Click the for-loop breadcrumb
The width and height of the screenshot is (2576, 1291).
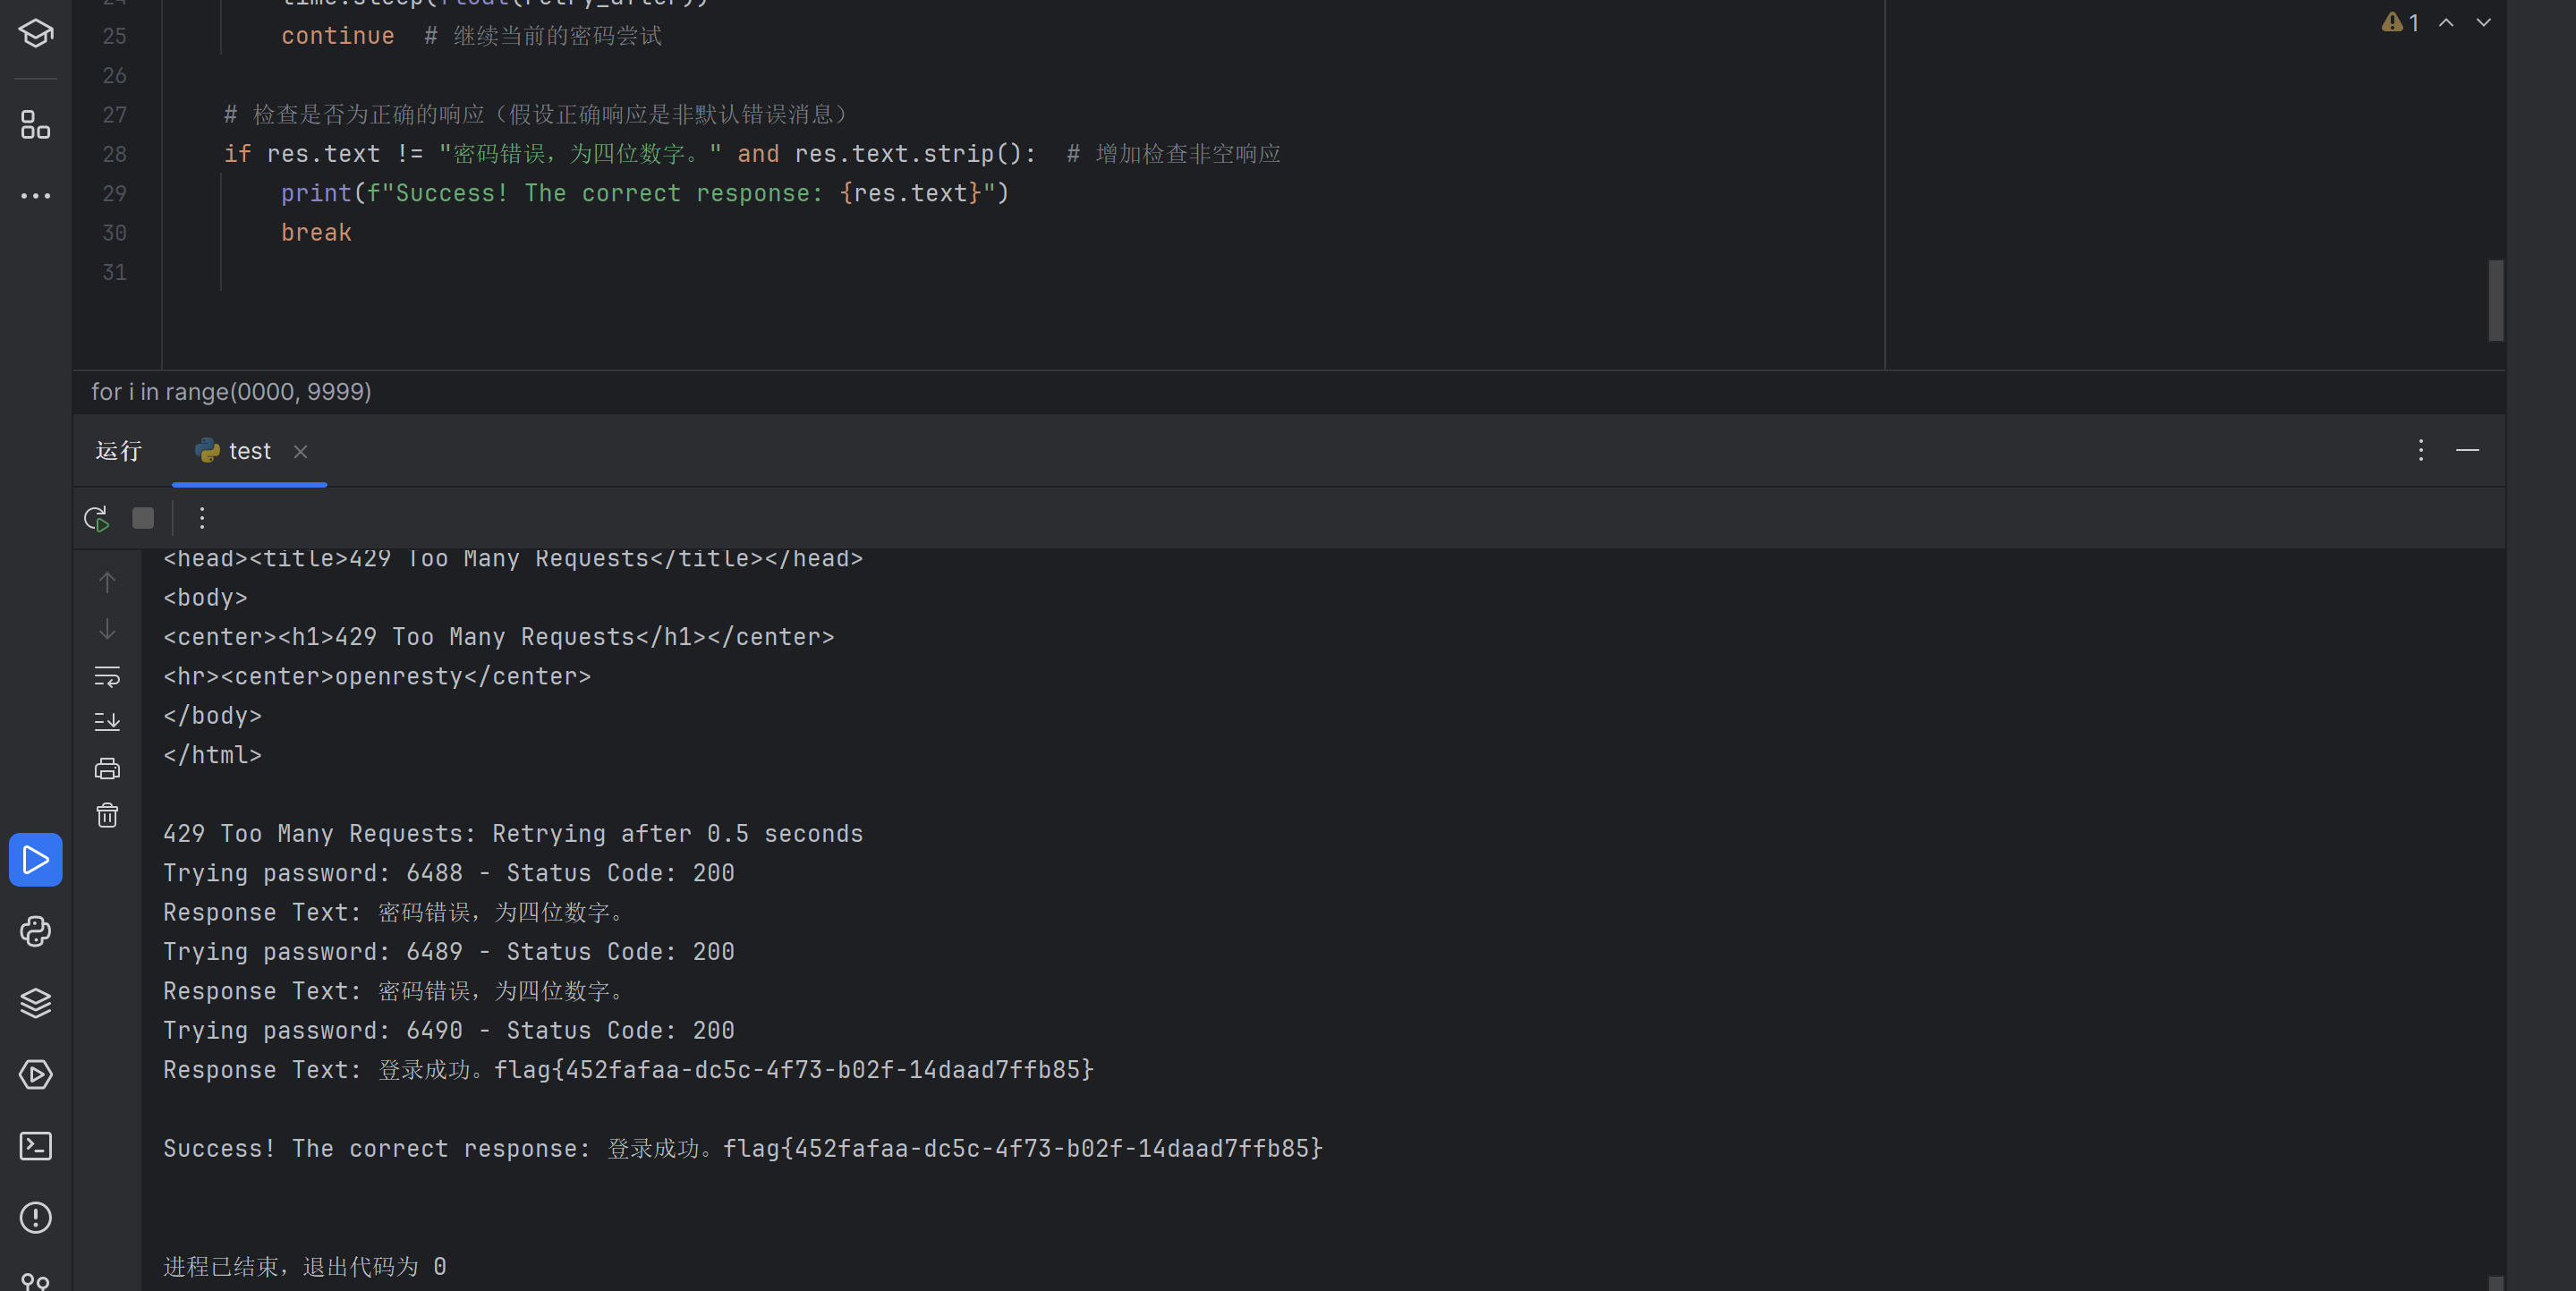[231, 392]
